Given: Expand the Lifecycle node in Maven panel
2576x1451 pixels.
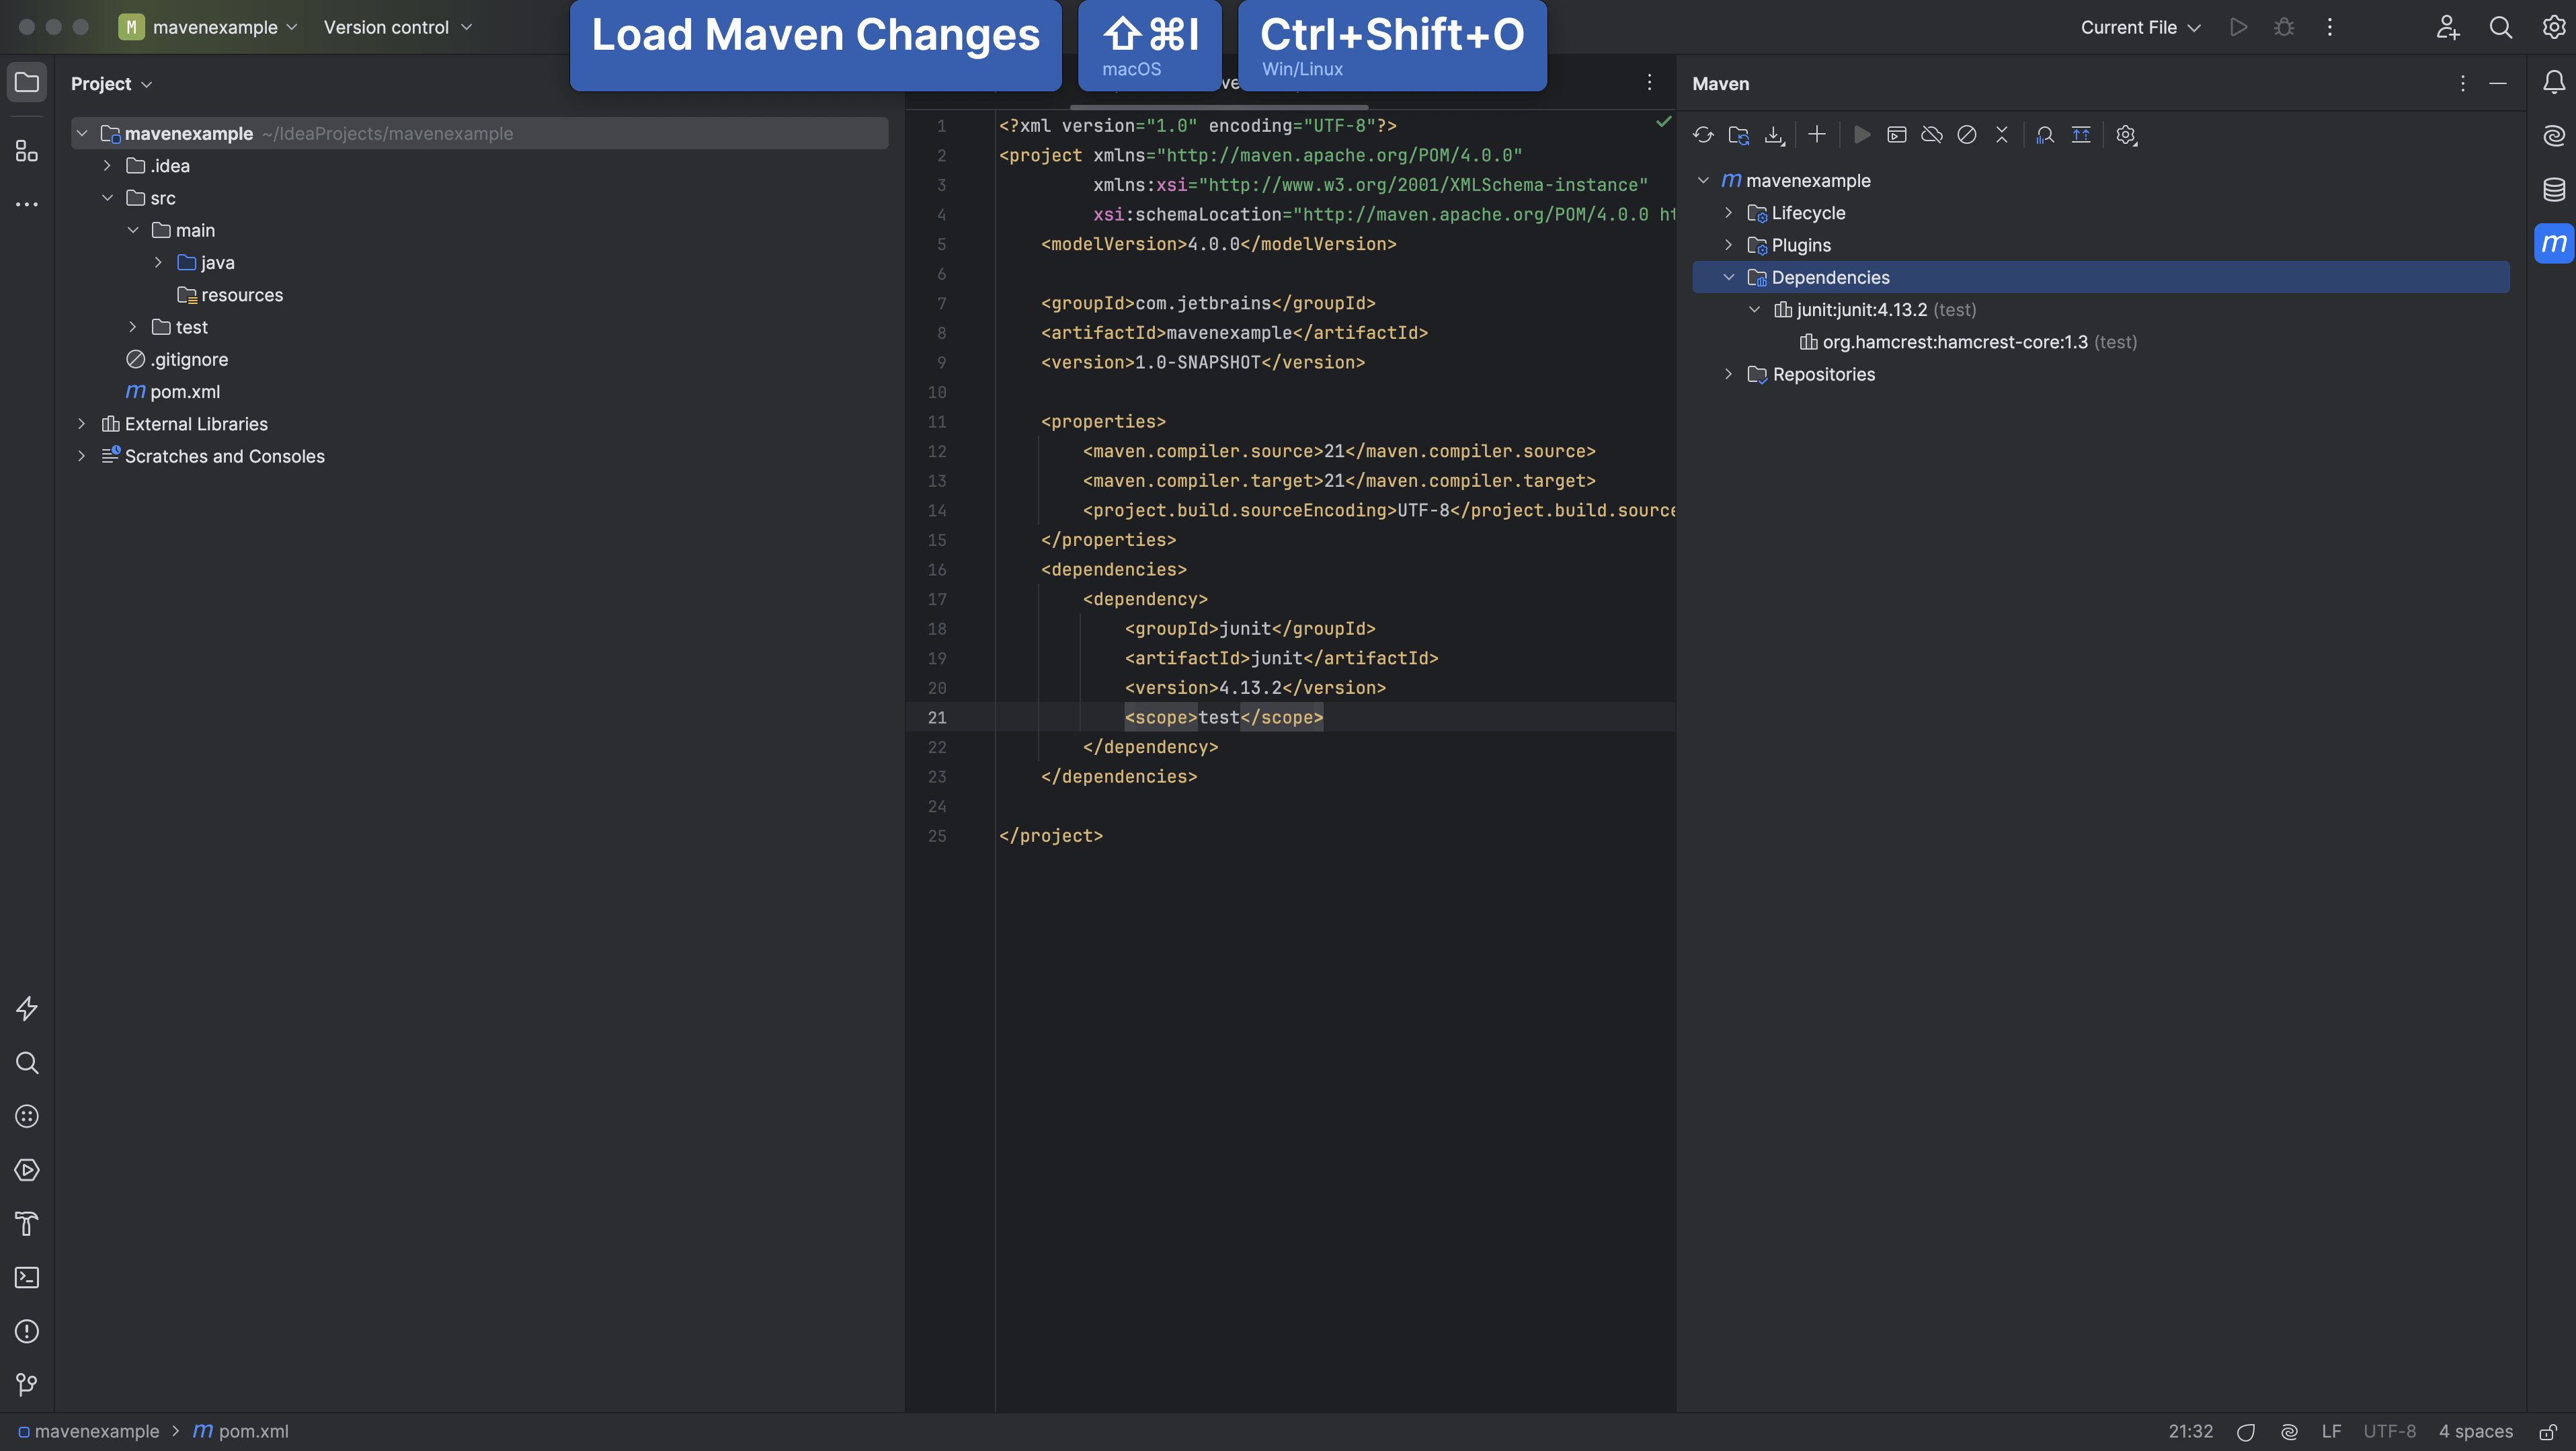Looking at the screenshot, I should 1729,212.
